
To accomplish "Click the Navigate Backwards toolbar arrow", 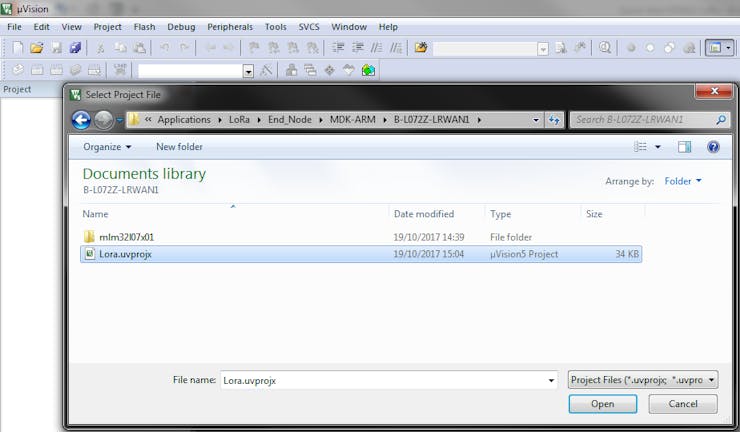I will pos(210,48).
